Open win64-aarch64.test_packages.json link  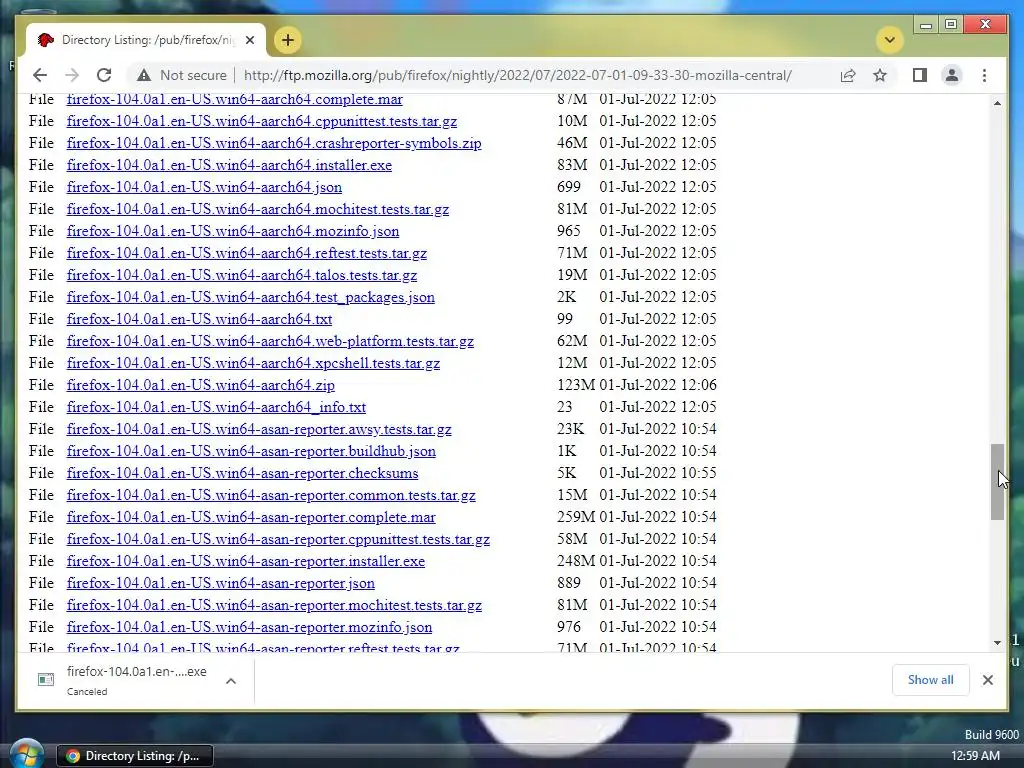tap(251, 297)
